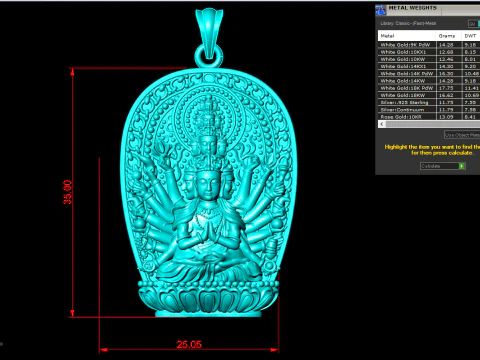Click the 16.62 grams value

(446, 95)
